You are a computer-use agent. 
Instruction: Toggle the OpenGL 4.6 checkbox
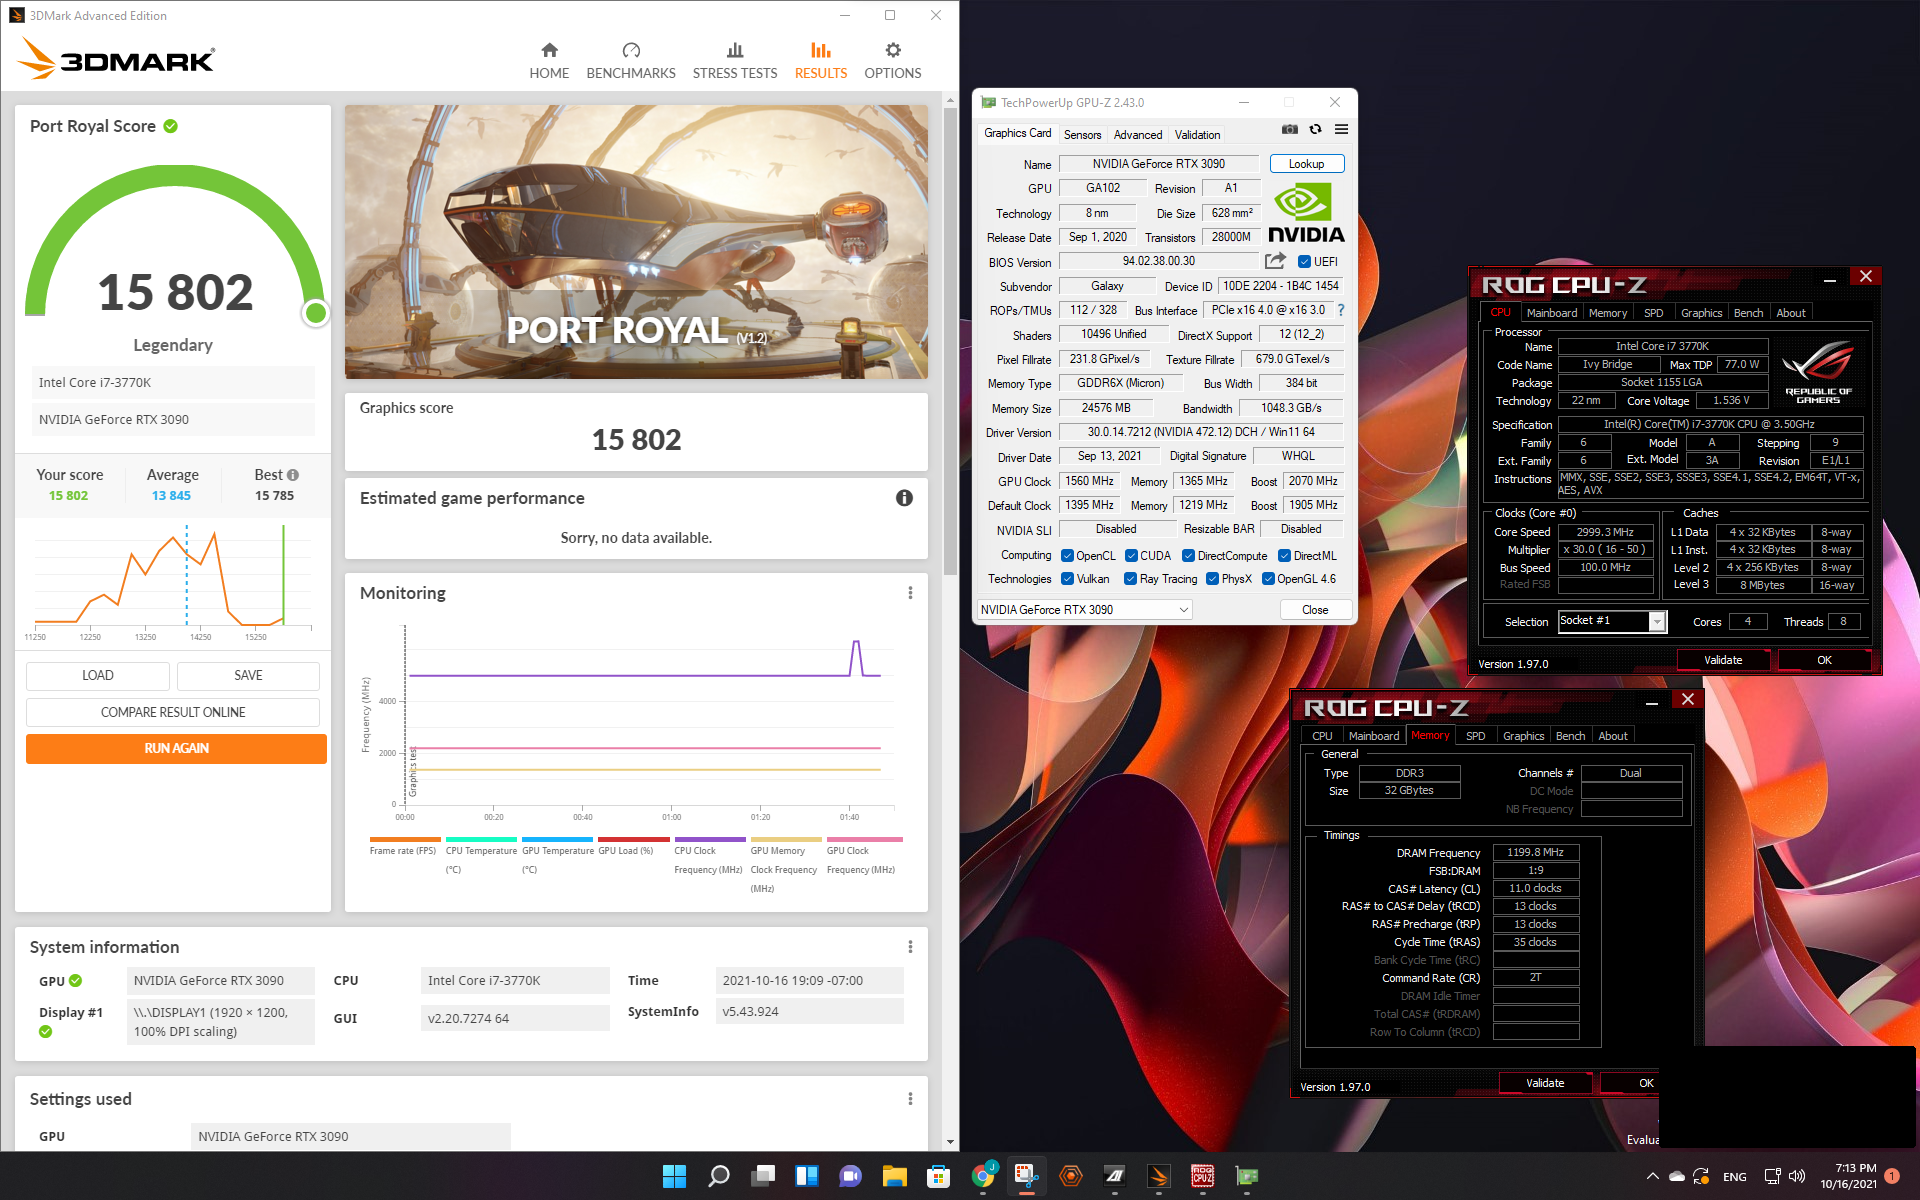(1268, 579)
